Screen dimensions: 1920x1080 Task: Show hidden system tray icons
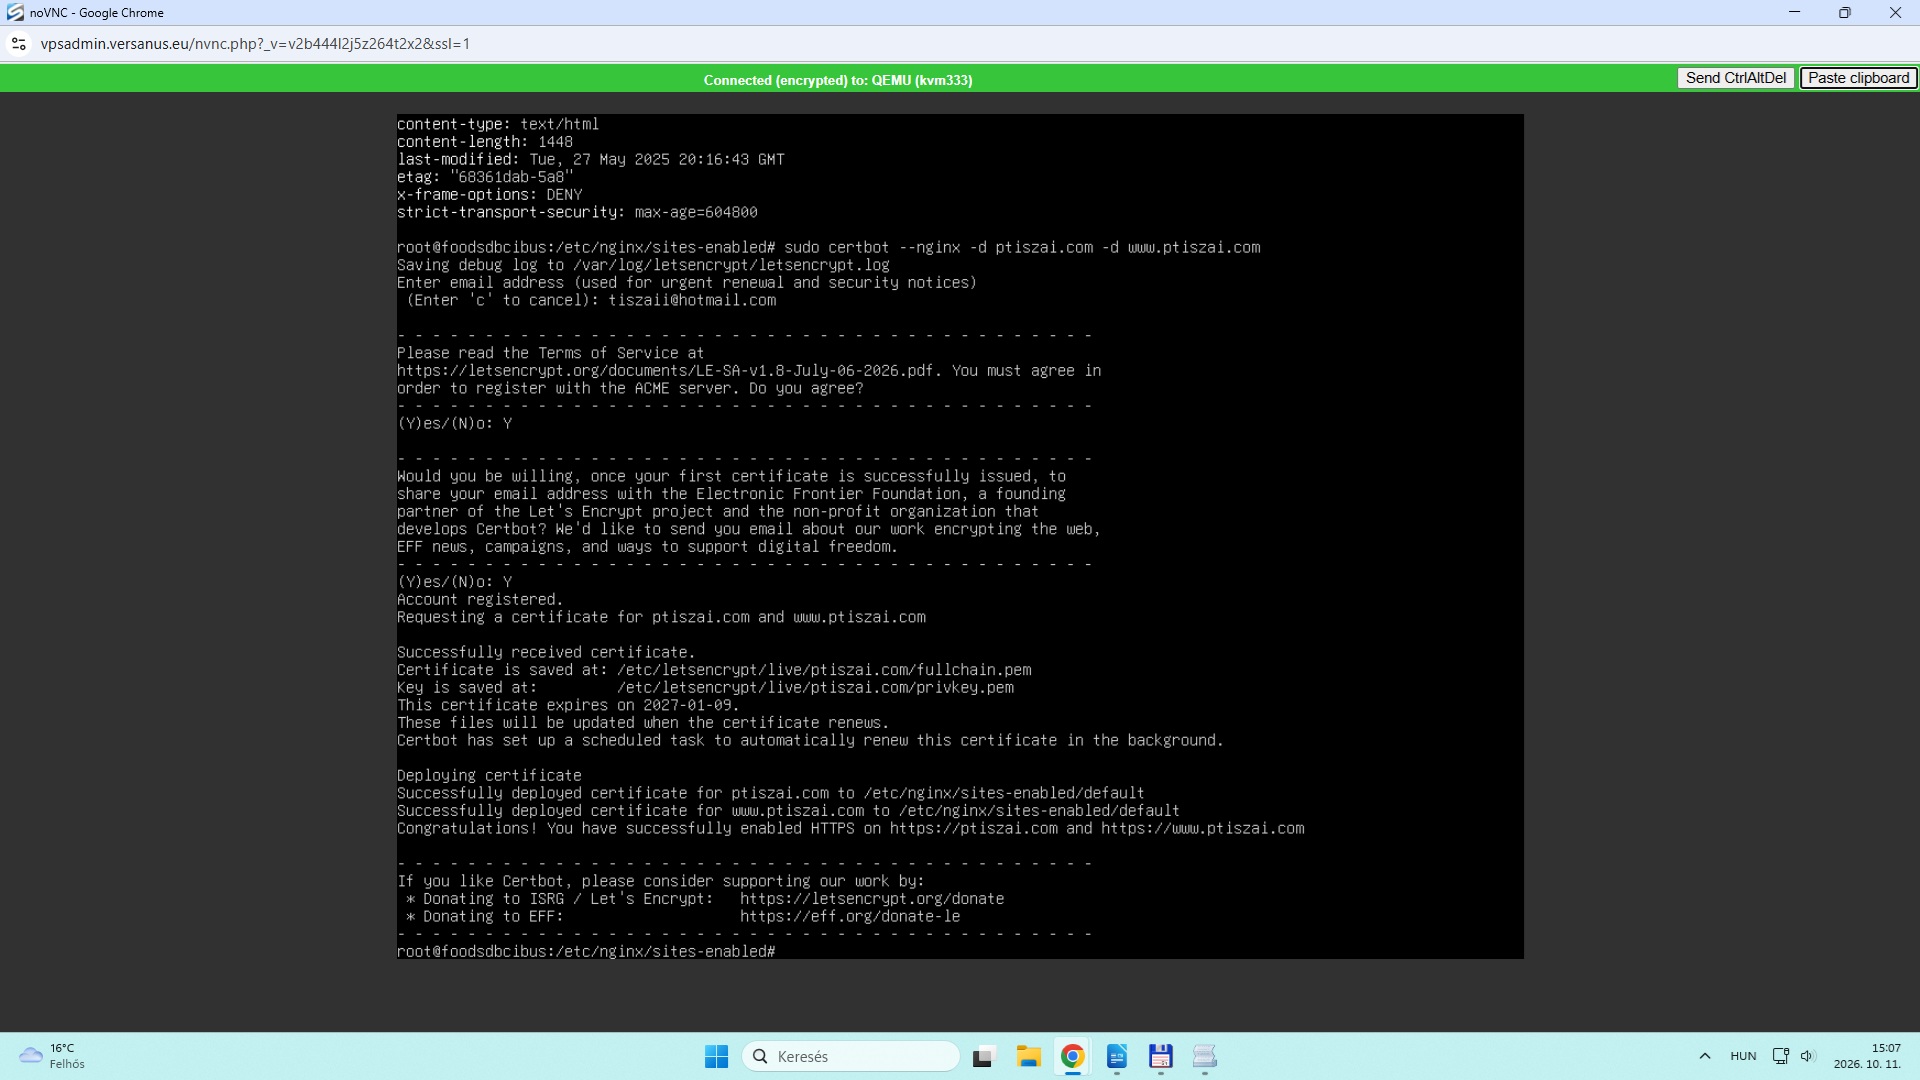pos(1704,1056)
